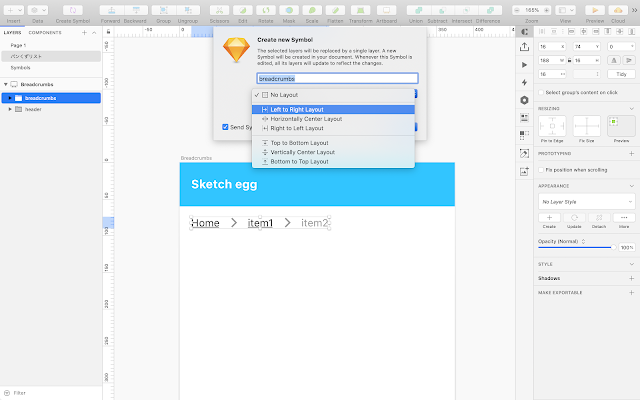Create a new layer style

point(549,218)
